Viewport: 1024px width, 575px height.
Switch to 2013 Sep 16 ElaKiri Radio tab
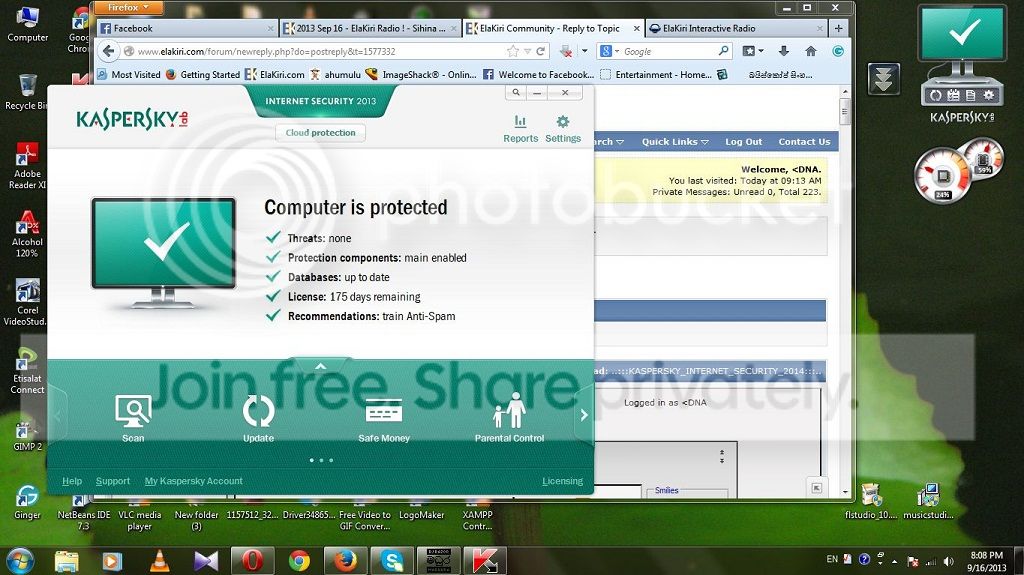pyautogui.click(x=370, y=28)
